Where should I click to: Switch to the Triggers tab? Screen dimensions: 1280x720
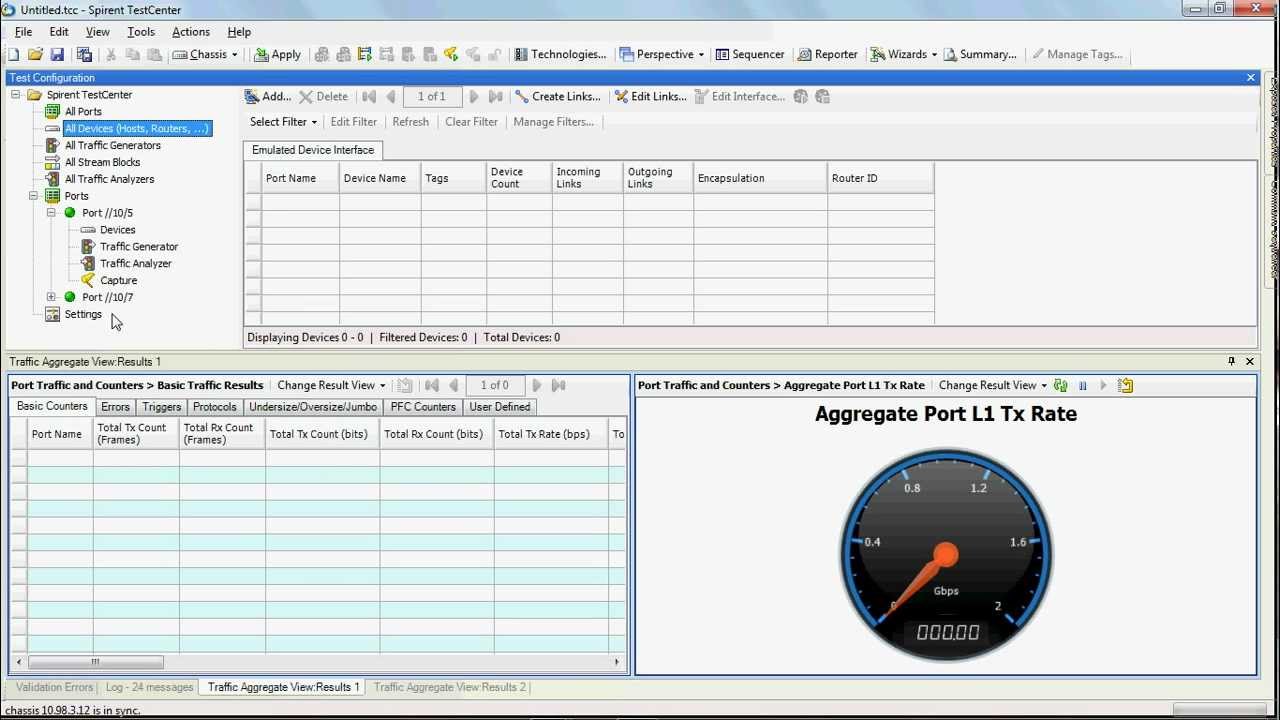coord(161,407)
